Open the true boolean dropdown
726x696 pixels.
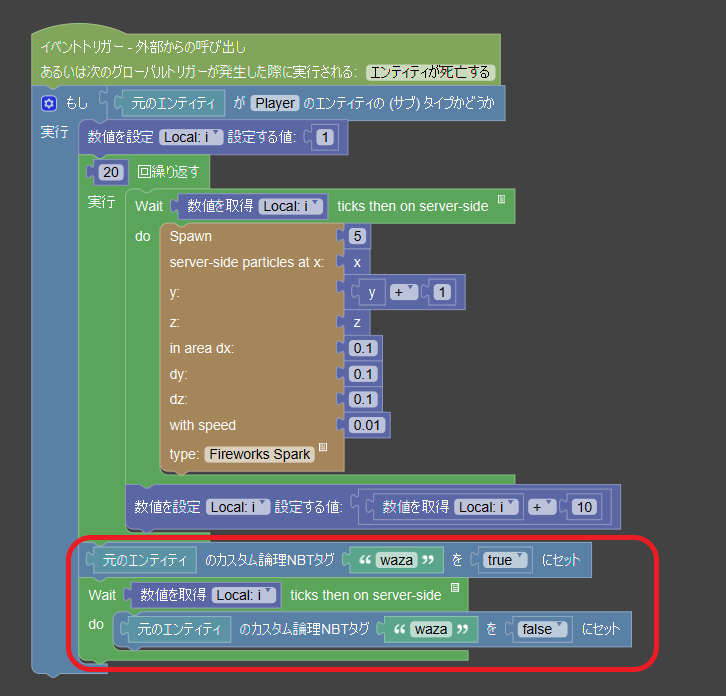pos(505,560)
